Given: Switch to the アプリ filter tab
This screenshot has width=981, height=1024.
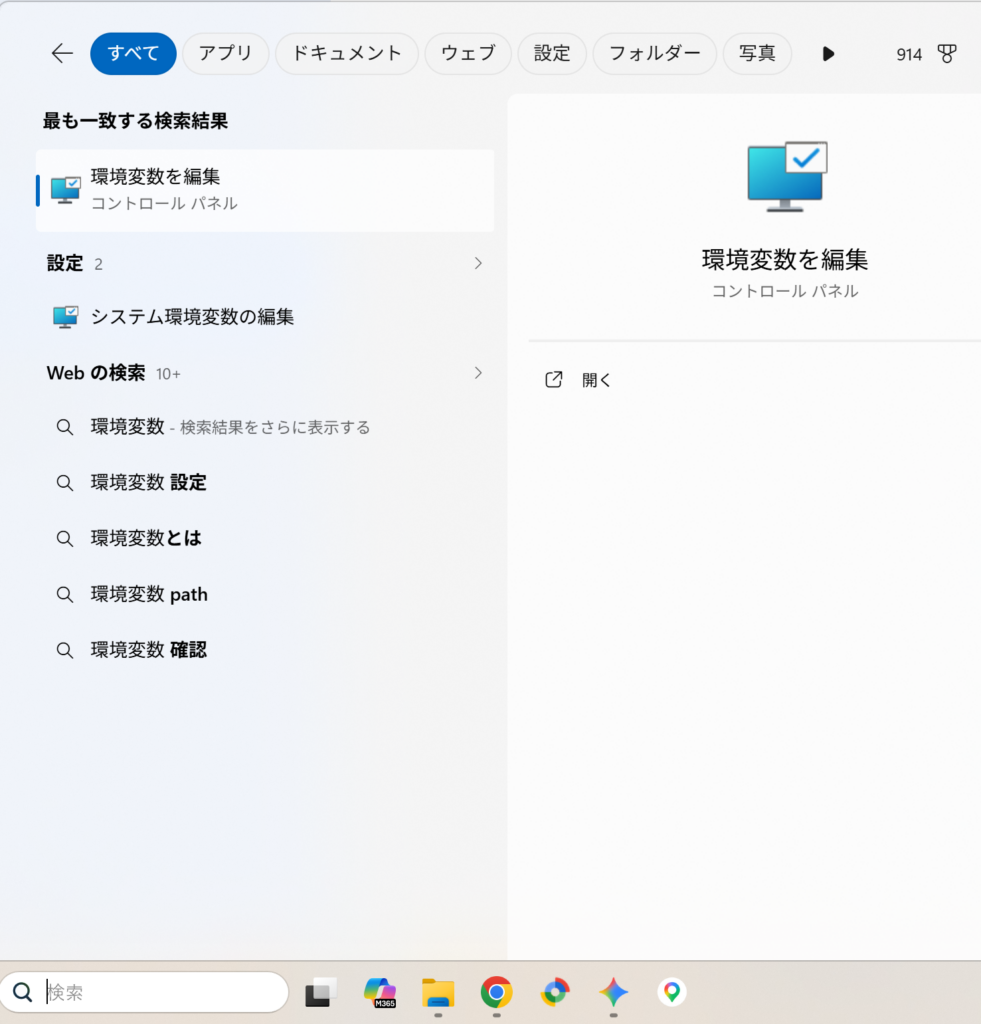Looking at the screenshot, I should point(225,54).
